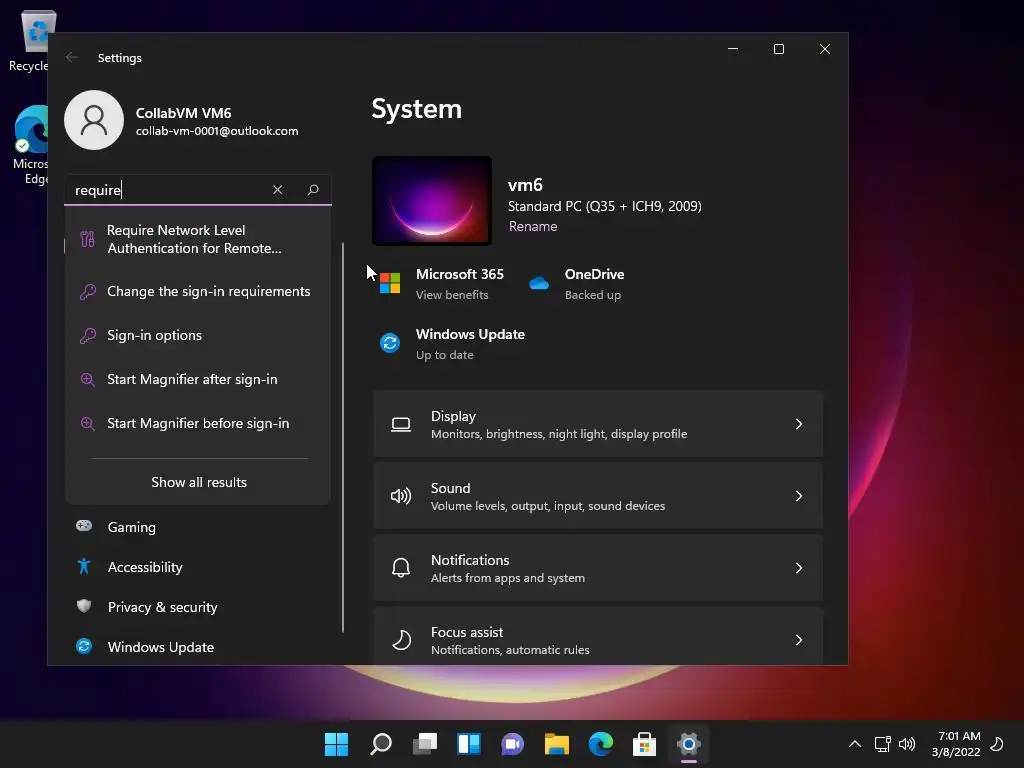Image resolution: width=1024 pixels, height=768 pixels.
Task: Minimize the Settings window
Action: click(x=733, y=49)
